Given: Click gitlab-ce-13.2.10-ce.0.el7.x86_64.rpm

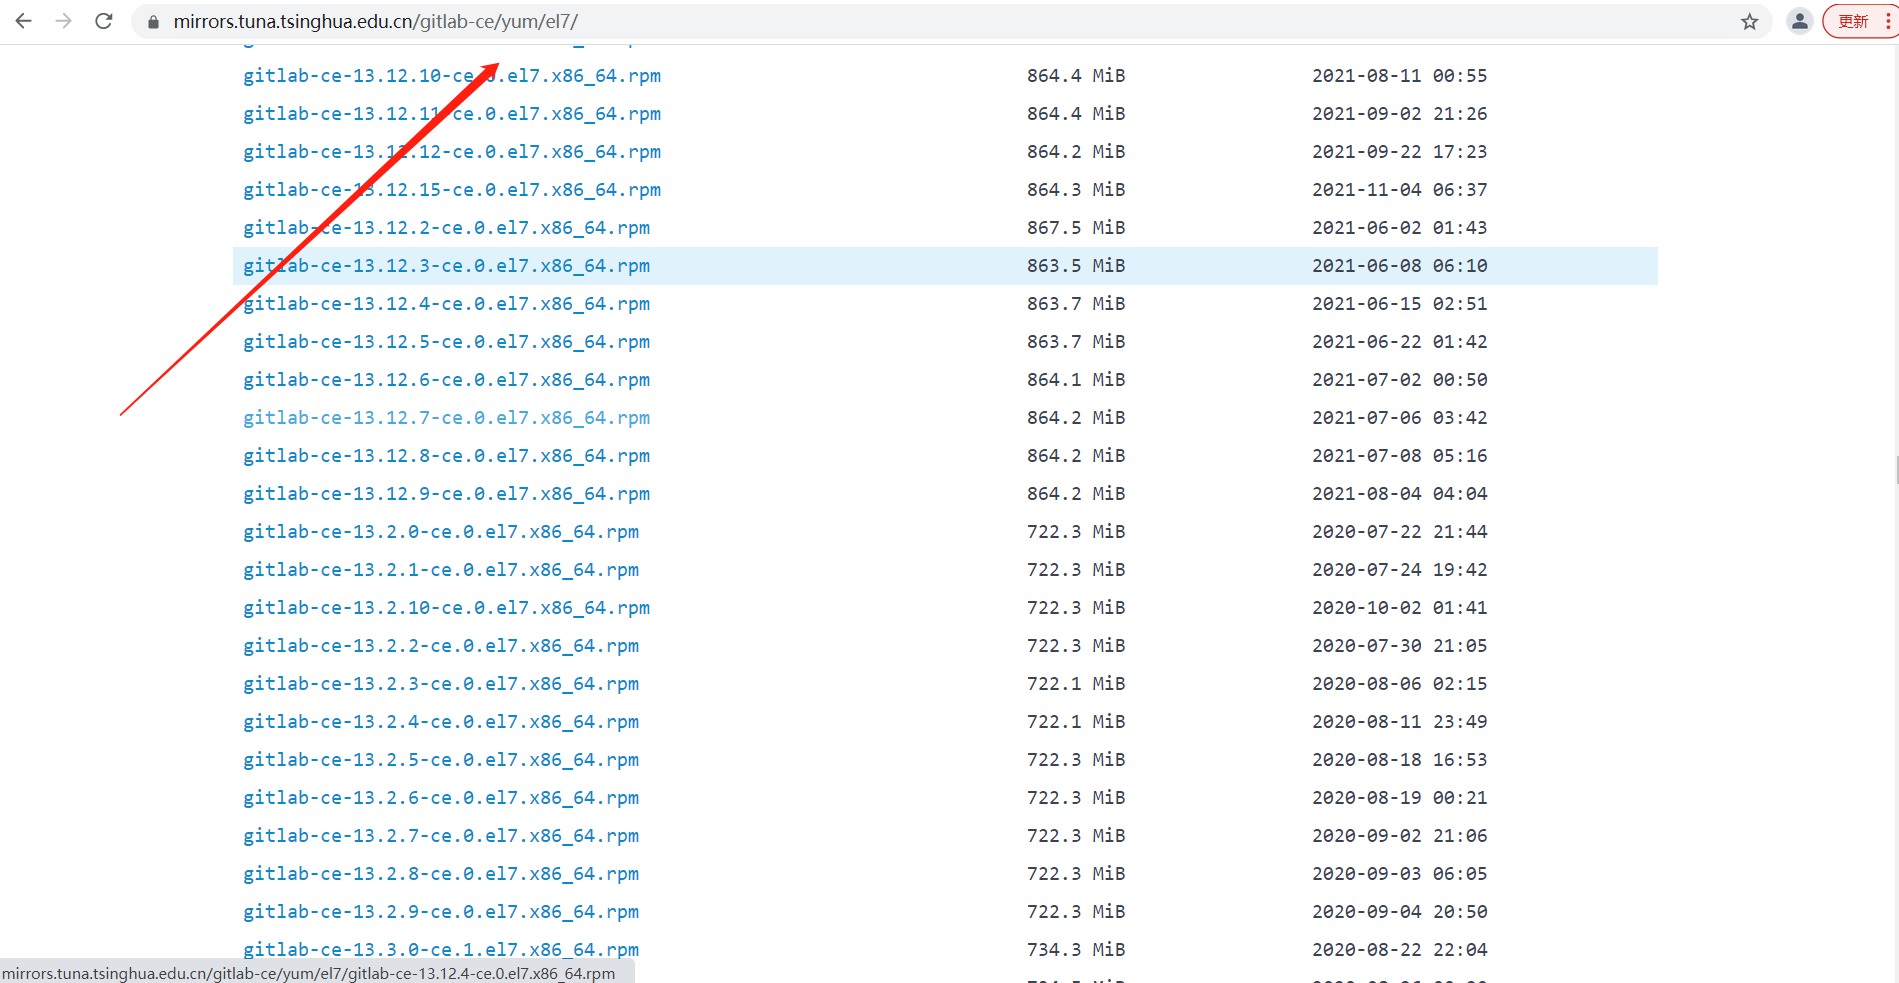Looking at the screenshot, I should [x=447, y=608].
